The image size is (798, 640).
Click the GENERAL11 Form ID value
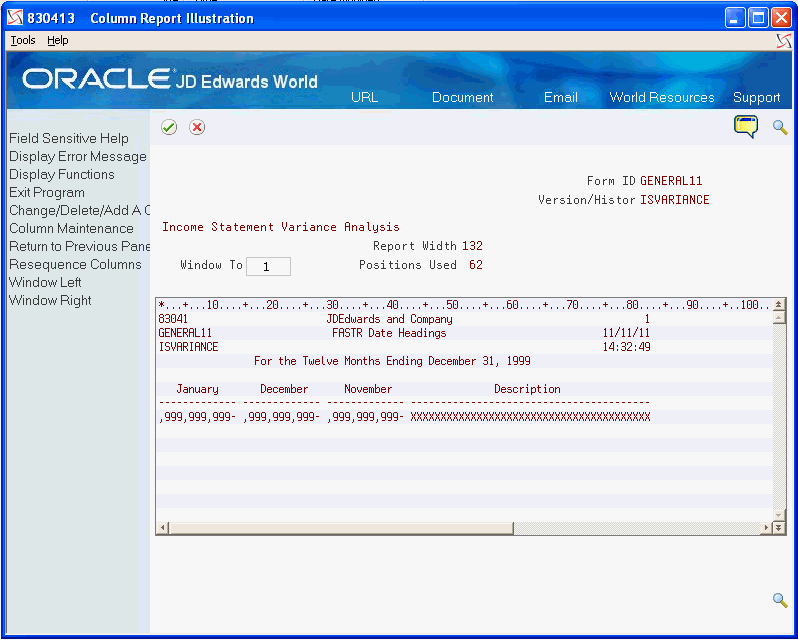click(671, 181)
